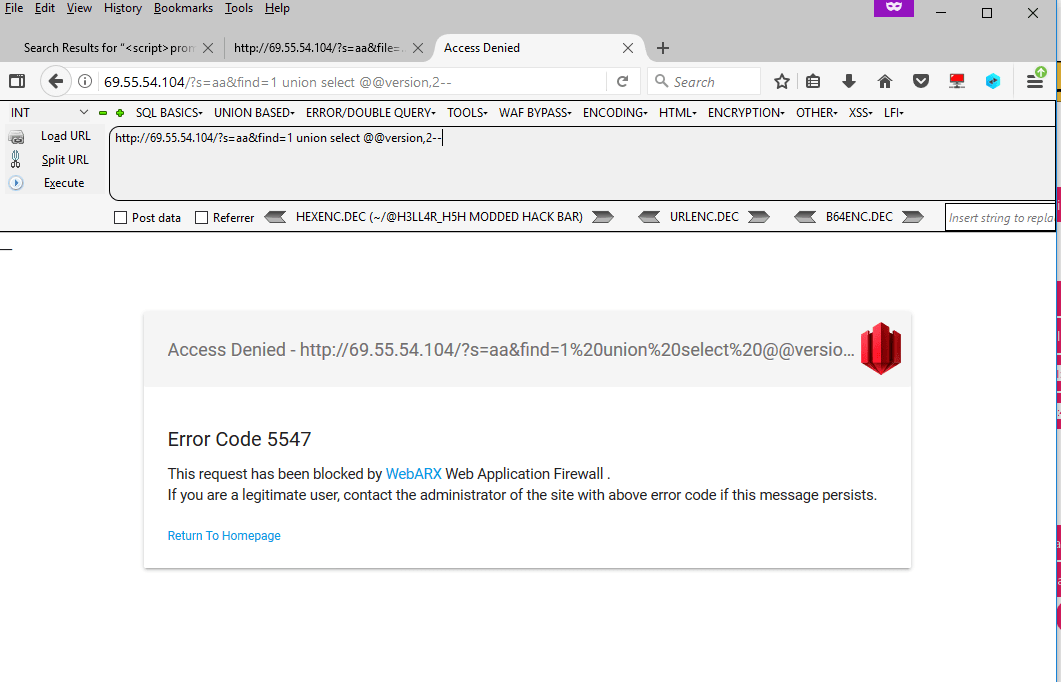Open the Pocket icon in toolbar

click(920, 82)
